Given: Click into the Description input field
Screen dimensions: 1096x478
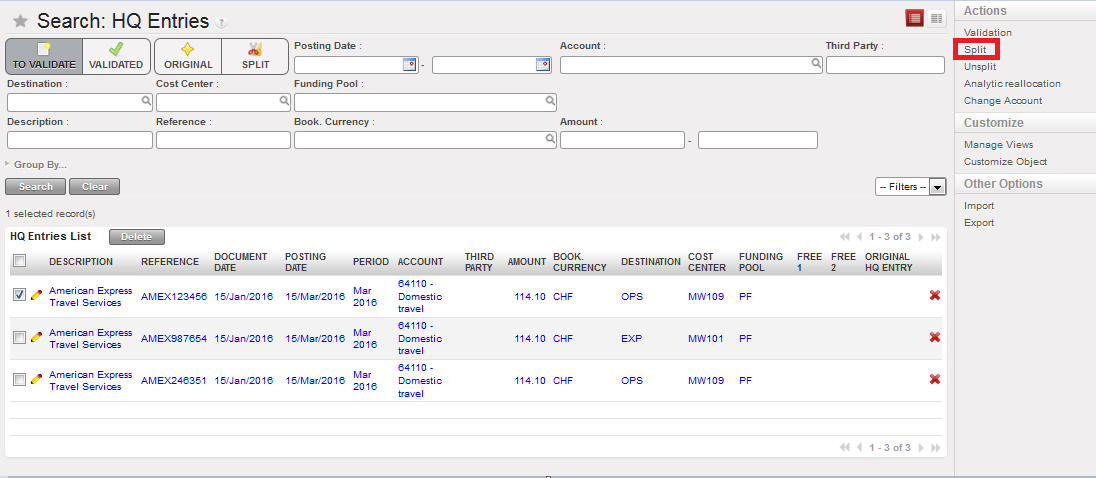Looking at the screenshot, I should pos(80,140).
